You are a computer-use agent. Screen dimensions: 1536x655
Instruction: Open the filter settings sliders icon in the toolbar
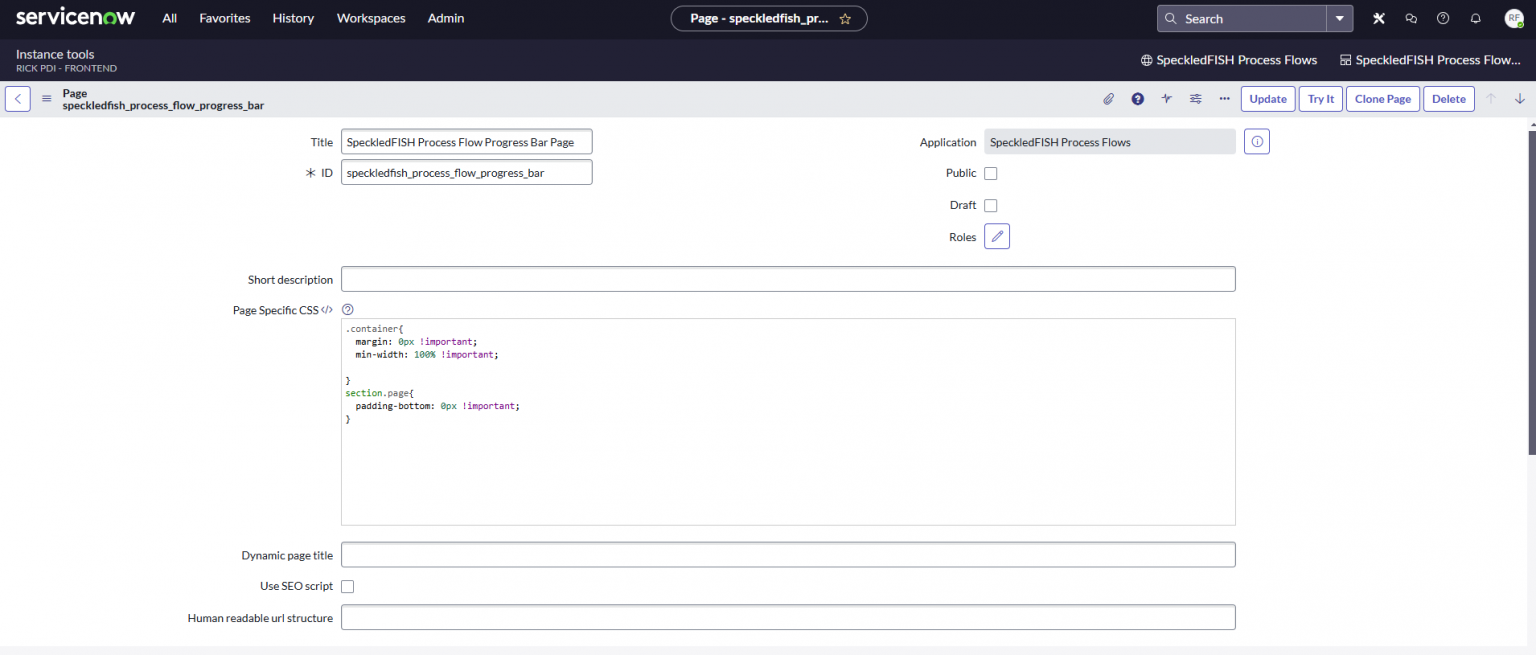[x=1195, y=98]
